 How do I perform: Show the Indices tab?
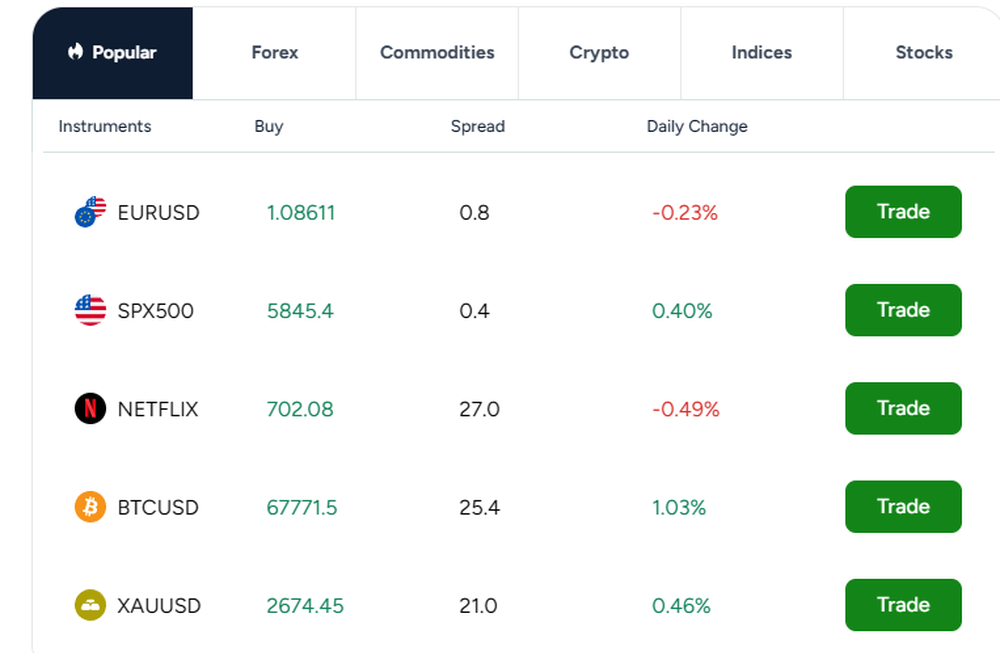click(762, 53)
